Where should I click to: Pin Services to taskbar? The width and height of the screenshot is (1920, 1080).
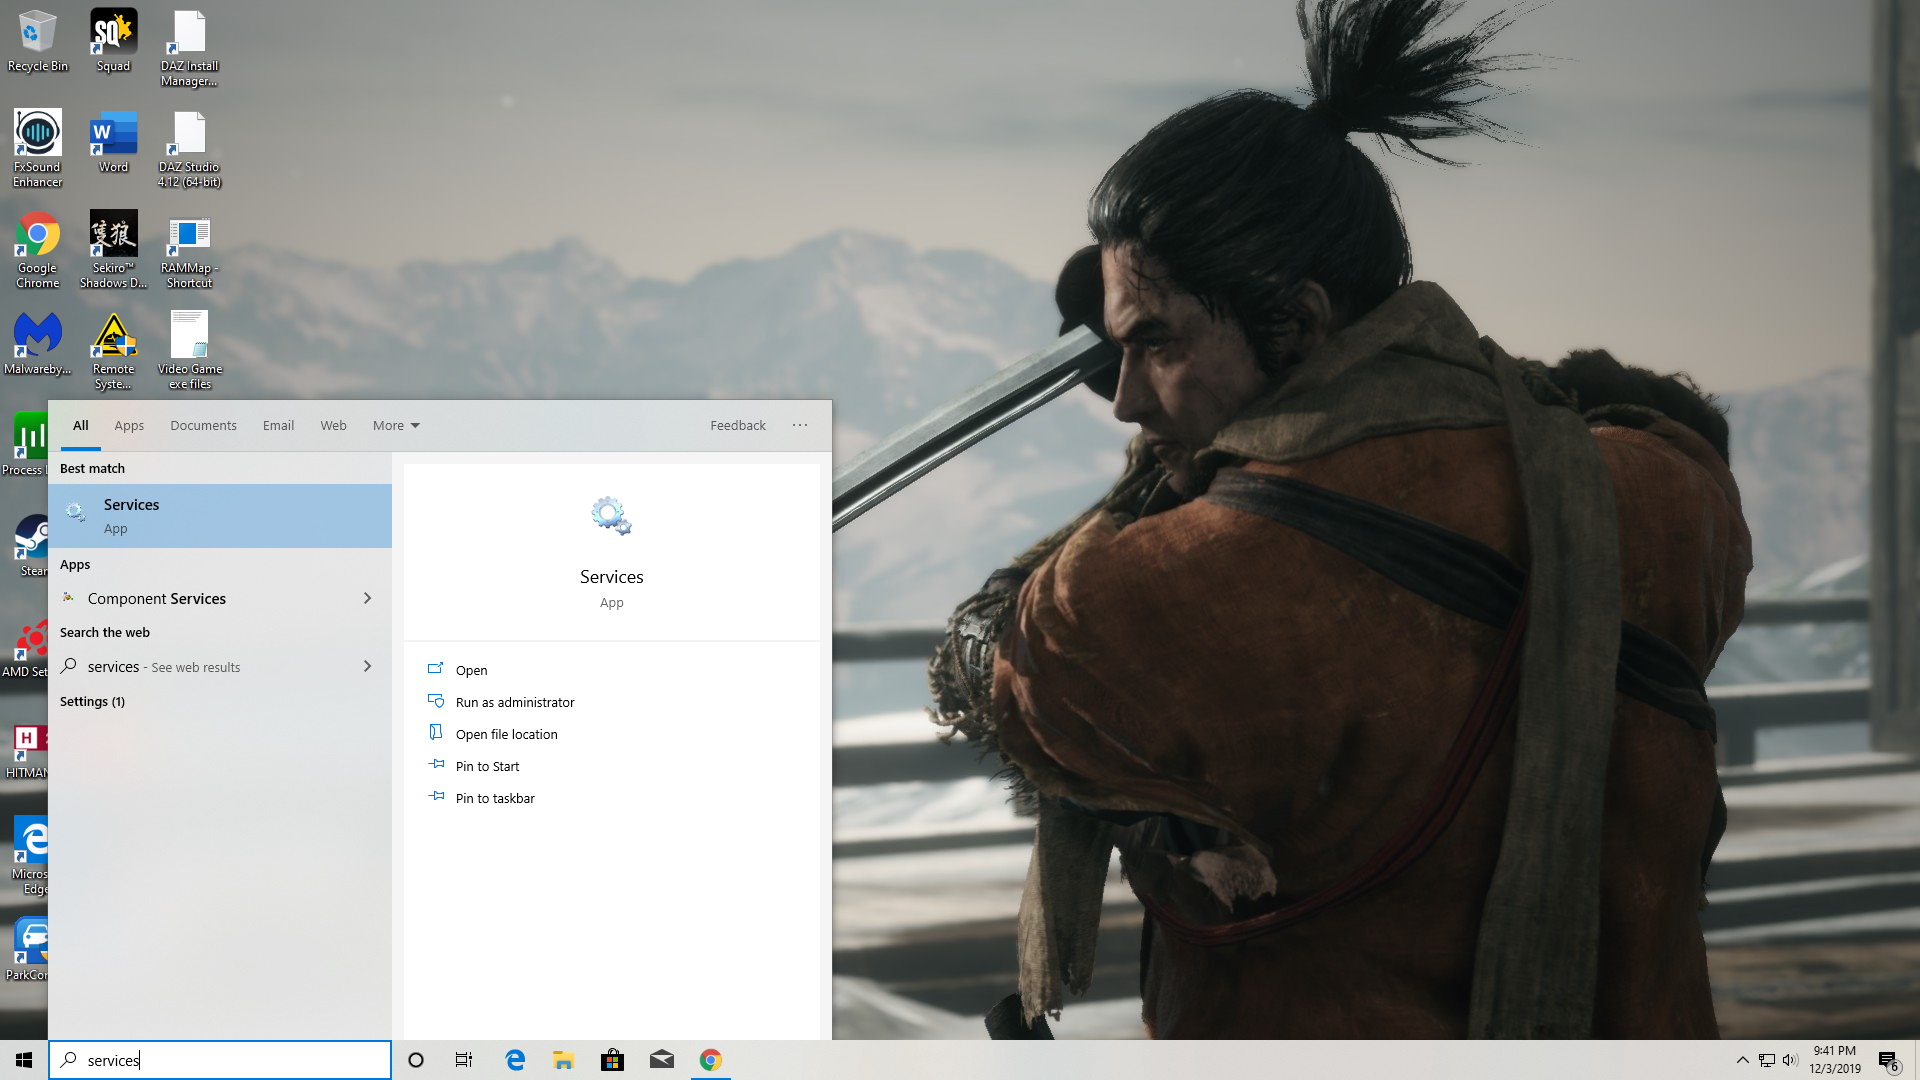[x=495, y=798]
